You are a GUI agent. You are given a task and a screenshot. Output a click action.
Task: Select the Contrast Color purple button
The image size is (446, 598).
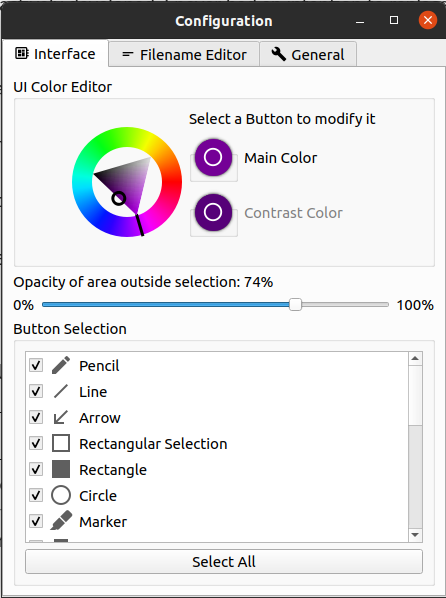coord(213,212)
